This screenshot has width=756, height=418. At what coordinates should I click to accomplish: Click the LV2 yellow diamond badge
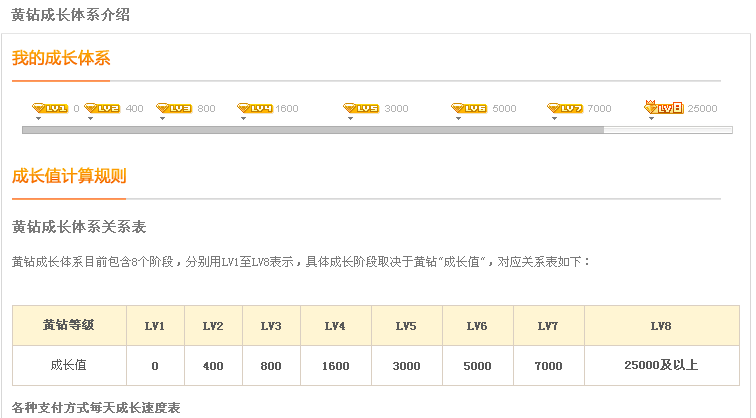coord(102,108)
